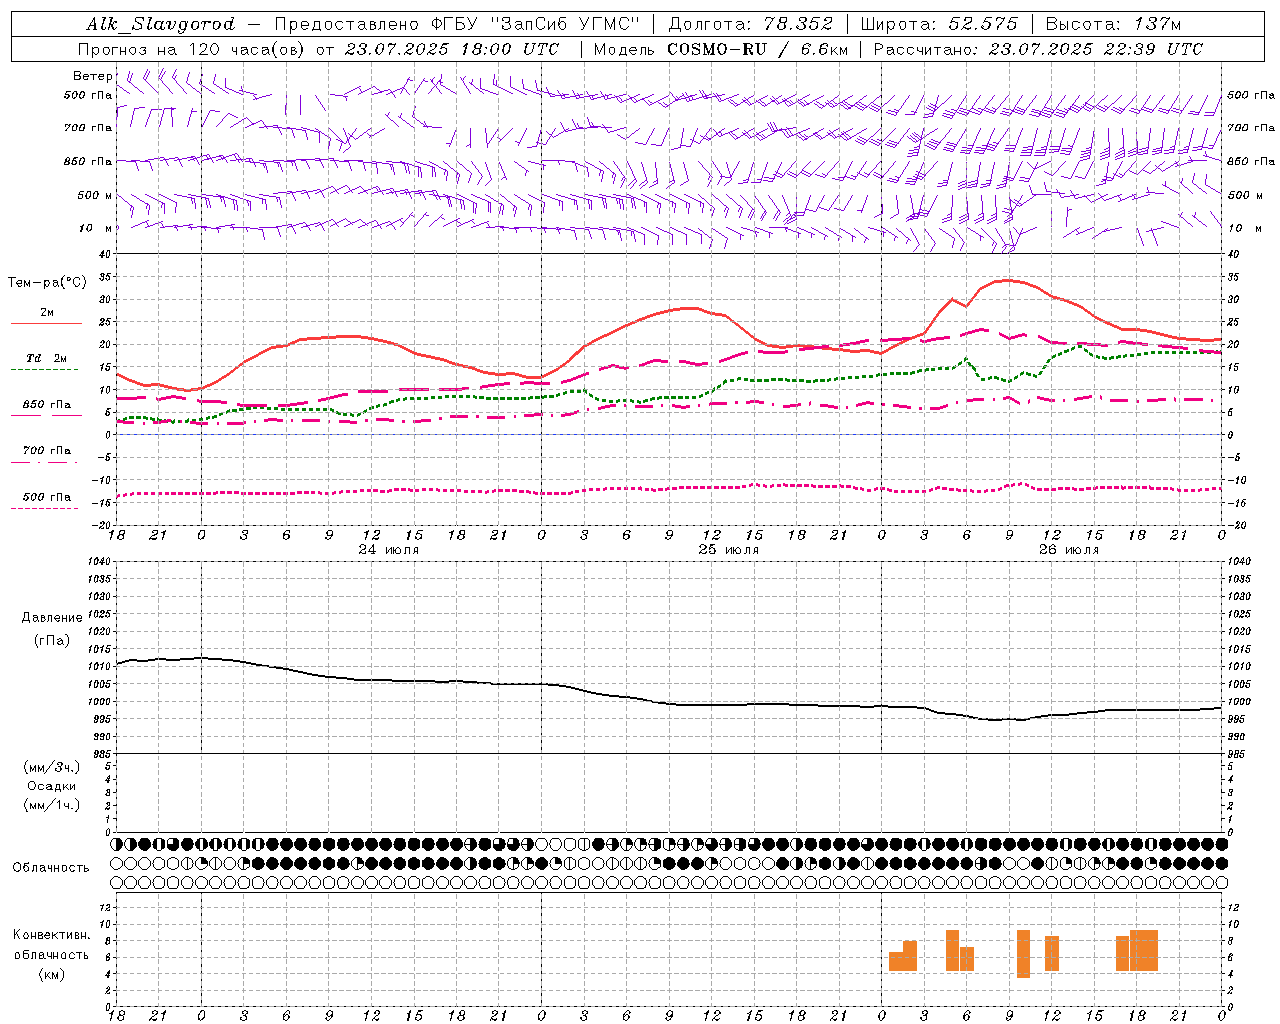
Task: Click the "500 м" wind level label on left
Action: [95, 195]
